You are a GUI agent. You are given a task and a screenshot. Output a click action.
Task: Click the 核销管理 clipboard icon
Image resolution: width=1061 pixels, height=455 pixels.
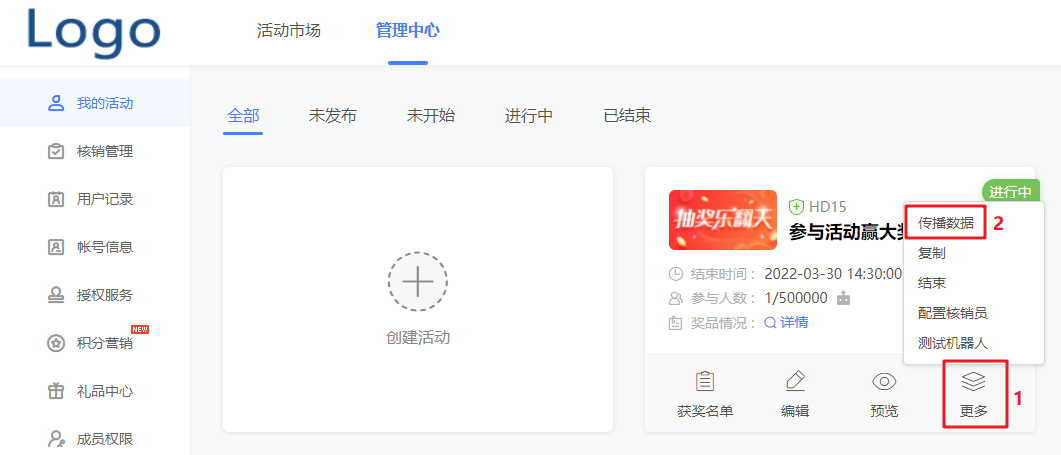click(x=56, y=151)
